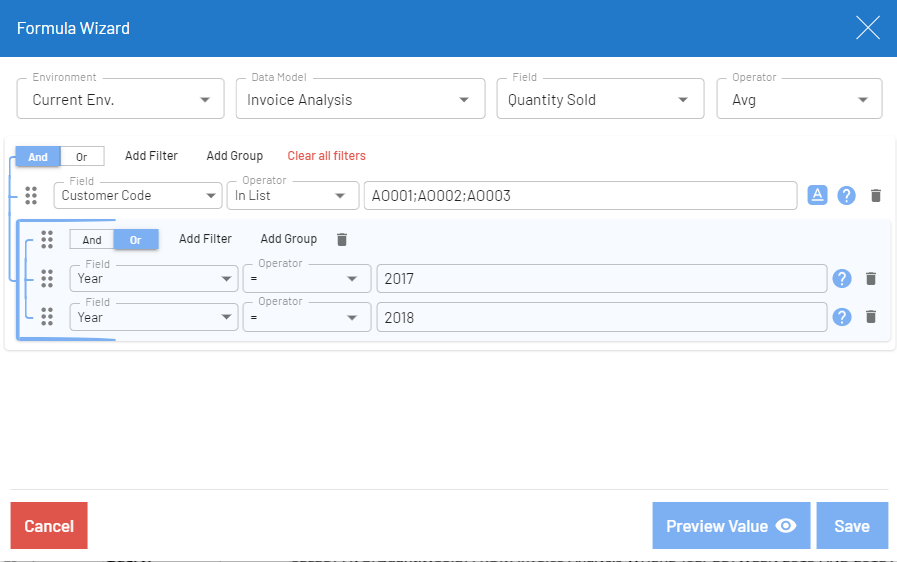Viewport: 897px width, 562px height.
Task: Delete the Year 2017 filter row
Action: [871, 279]
